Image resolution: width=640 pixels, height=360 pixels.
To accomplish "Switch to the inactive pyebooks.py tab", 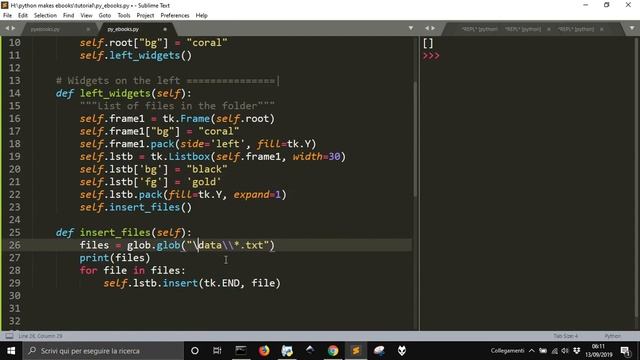I will pyautogui.click(x=45, y=29).
